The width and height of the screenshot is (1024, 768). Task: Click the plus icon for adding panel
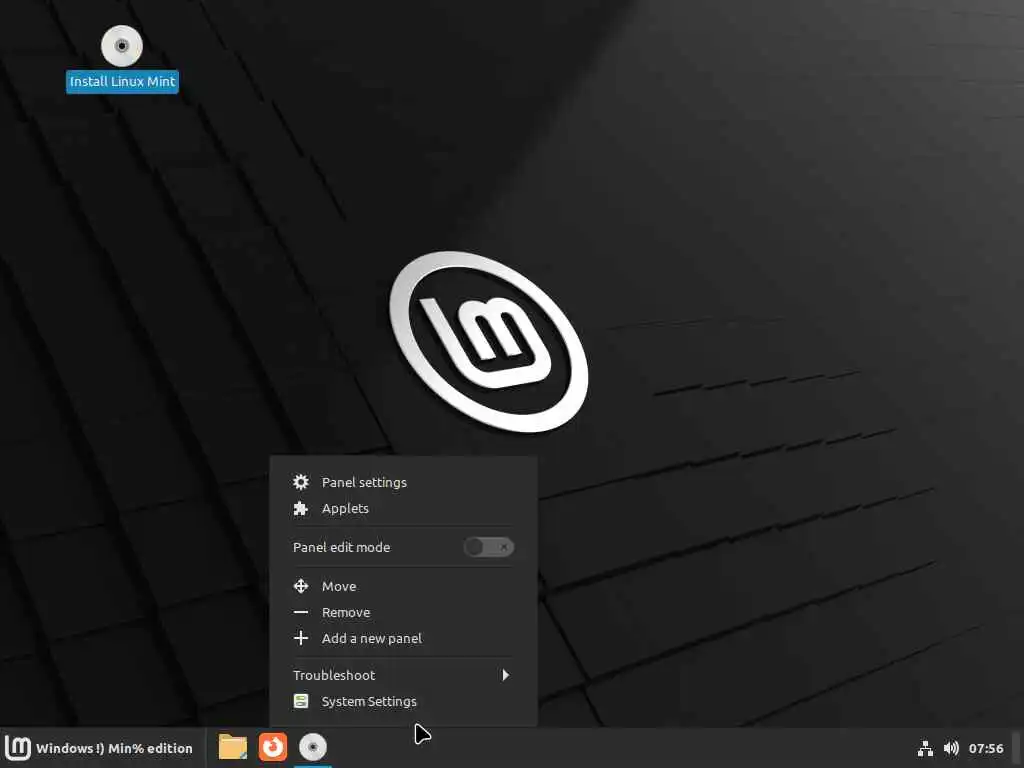(300, 638)
